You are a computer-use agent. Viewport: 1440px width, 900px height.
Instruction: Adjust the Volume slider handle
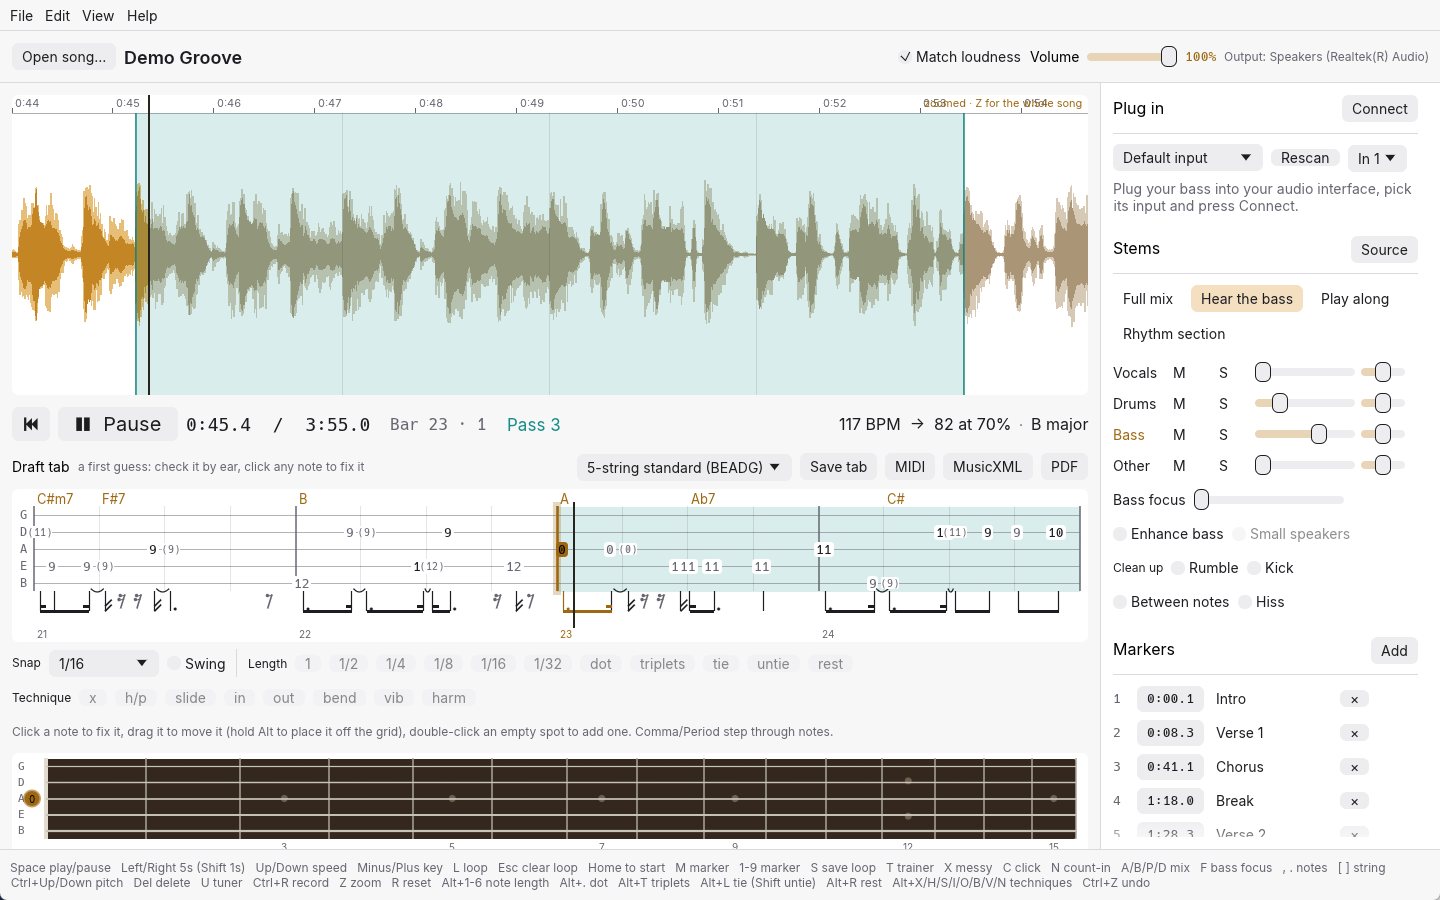1168,57
